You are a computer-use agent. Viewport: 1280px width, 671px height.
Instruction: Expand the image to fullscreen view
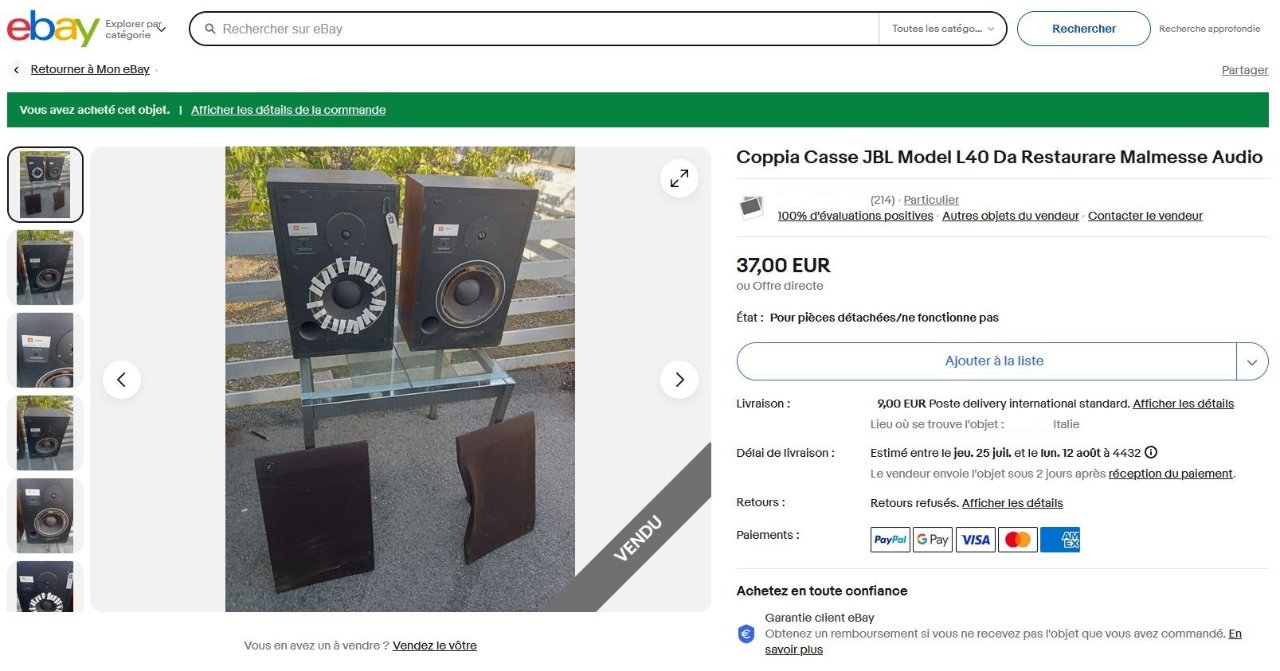(679, 179)
